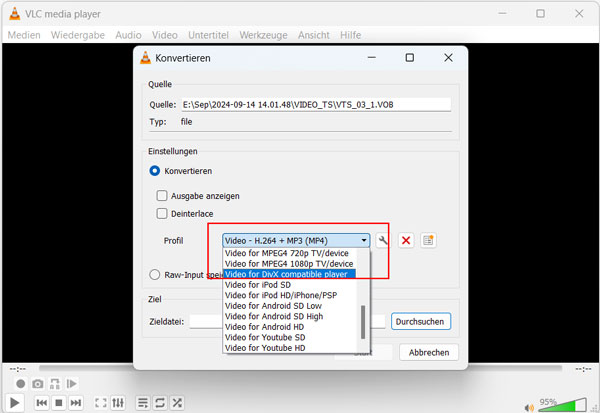Screen dimensions: 600x413
Task: Show the playlist icon
Action: (143, 403)
